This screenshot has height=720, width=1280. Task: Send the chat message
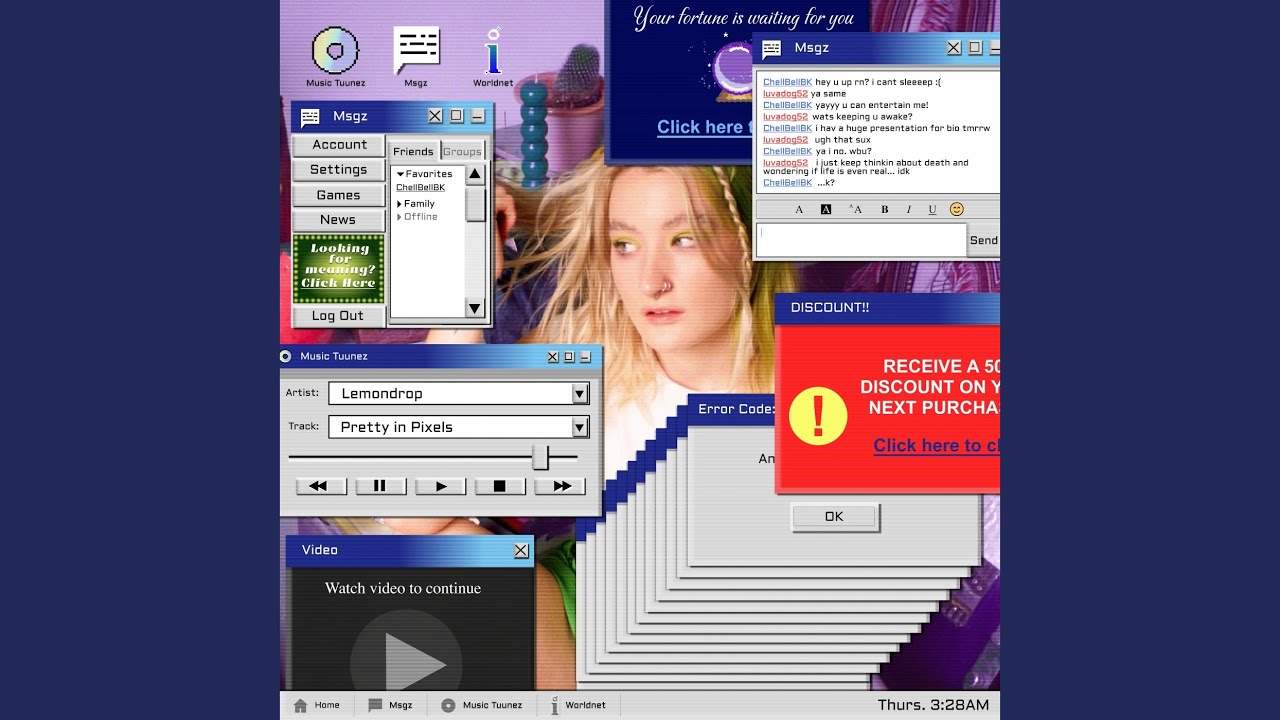tap(984, 240)
